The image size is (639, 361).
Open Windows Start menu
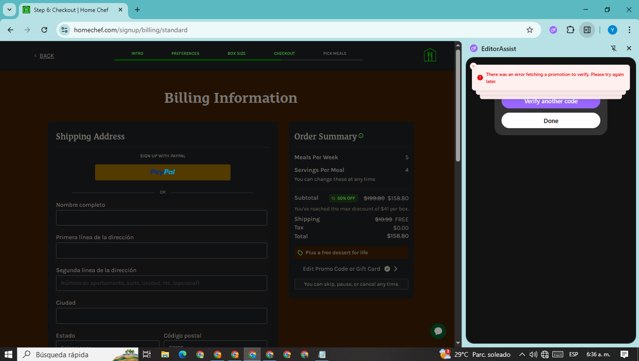[8, 354]
